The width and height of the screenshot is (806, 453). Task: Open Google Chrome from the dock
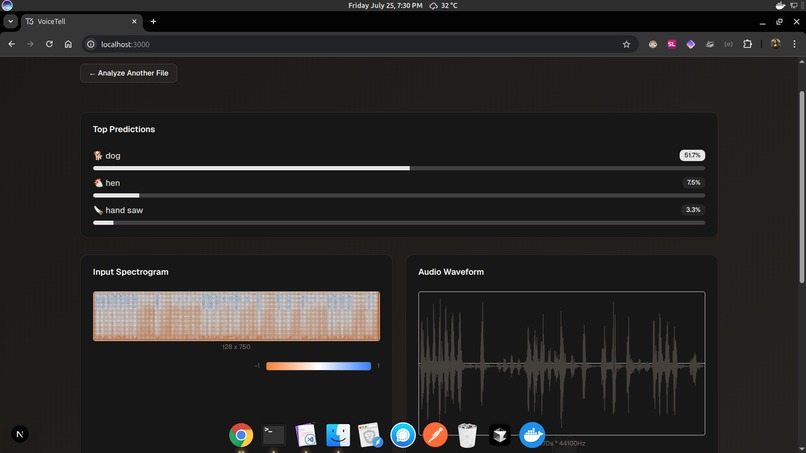point(241,435)
